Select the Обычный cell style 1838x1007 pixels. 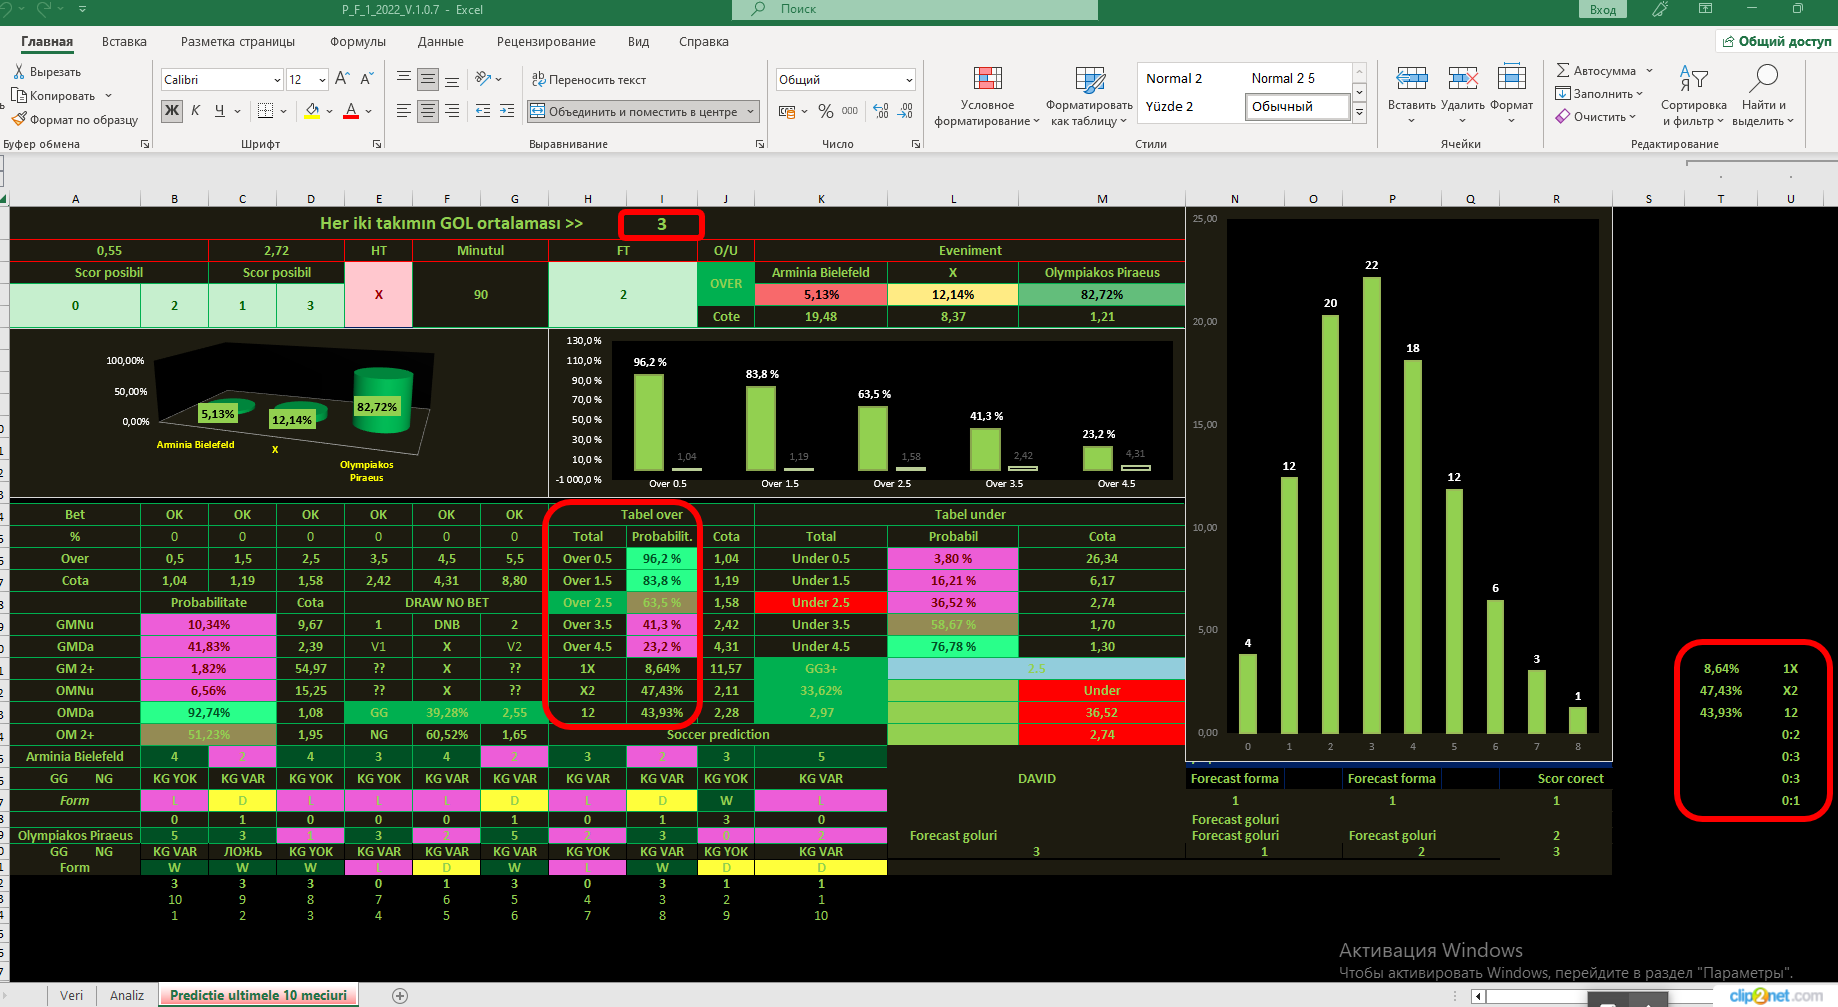click(x=1297, y=106)
